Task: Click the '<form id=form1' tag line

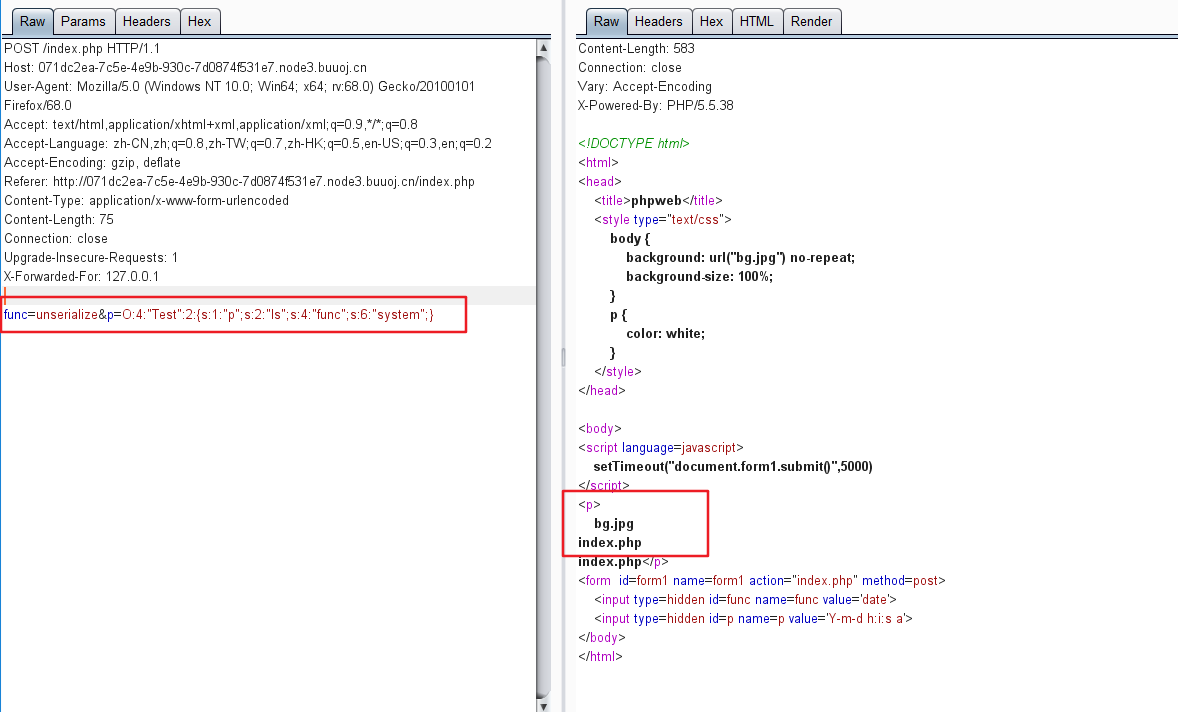Action: tap(762, 581)
